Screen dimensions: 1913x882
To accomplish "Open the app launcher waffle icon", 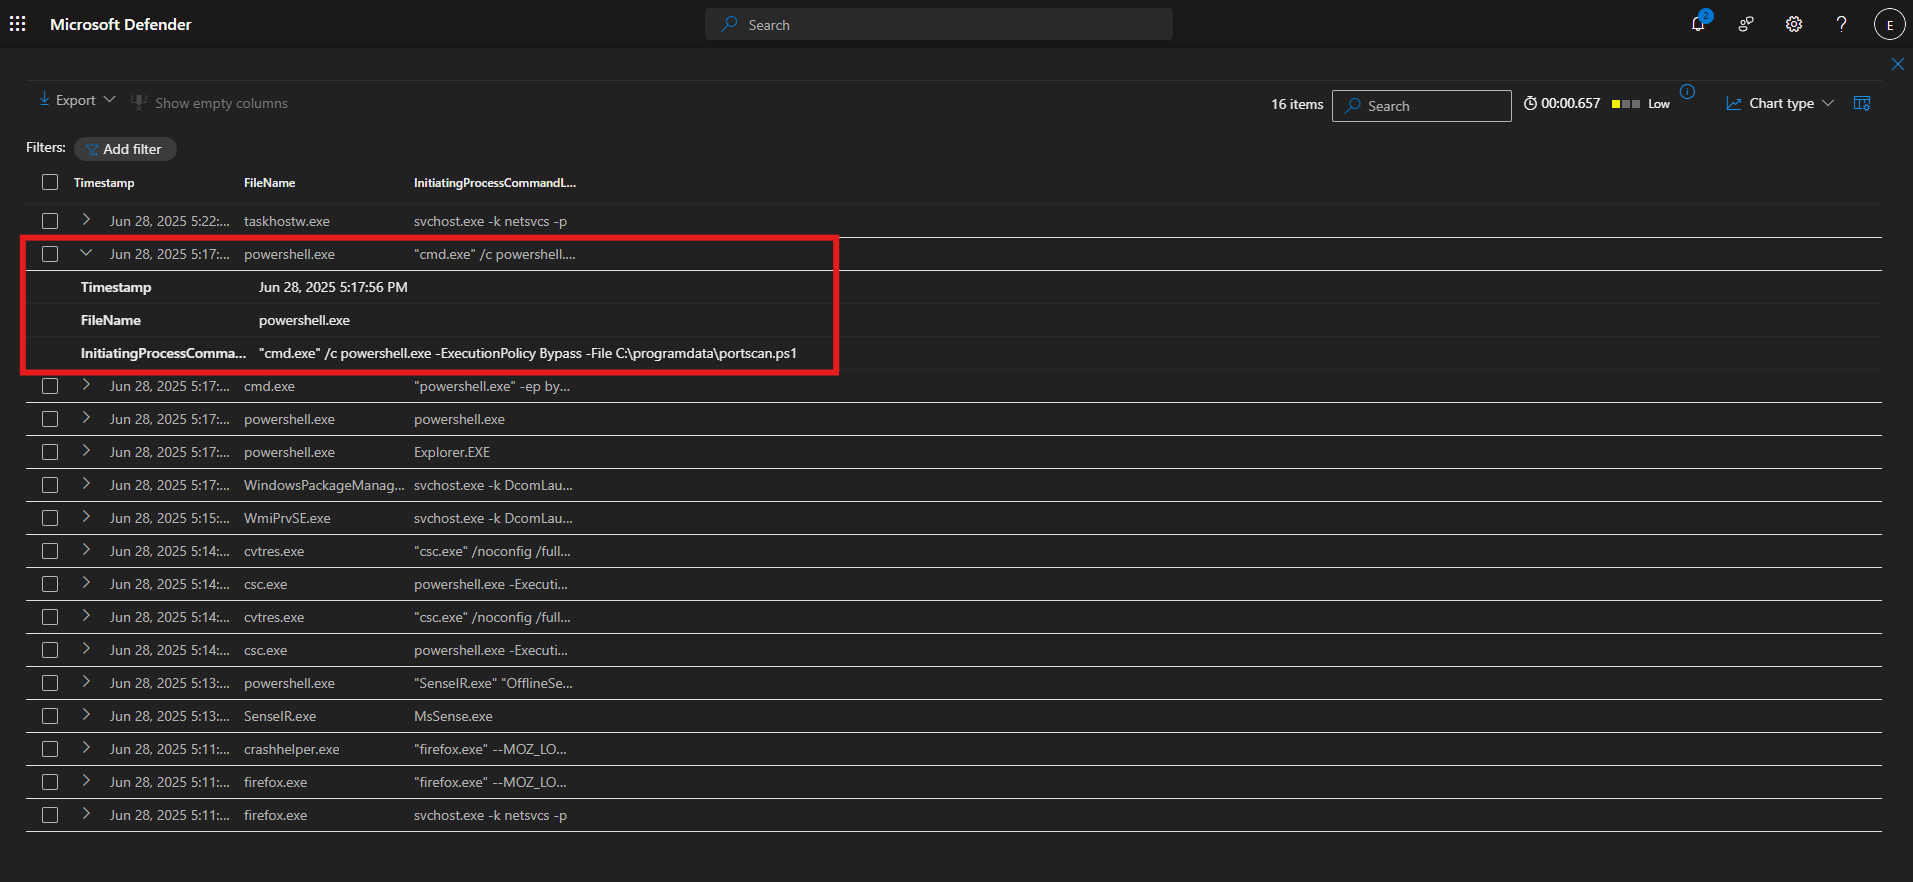I will click(x=18, y=24).
